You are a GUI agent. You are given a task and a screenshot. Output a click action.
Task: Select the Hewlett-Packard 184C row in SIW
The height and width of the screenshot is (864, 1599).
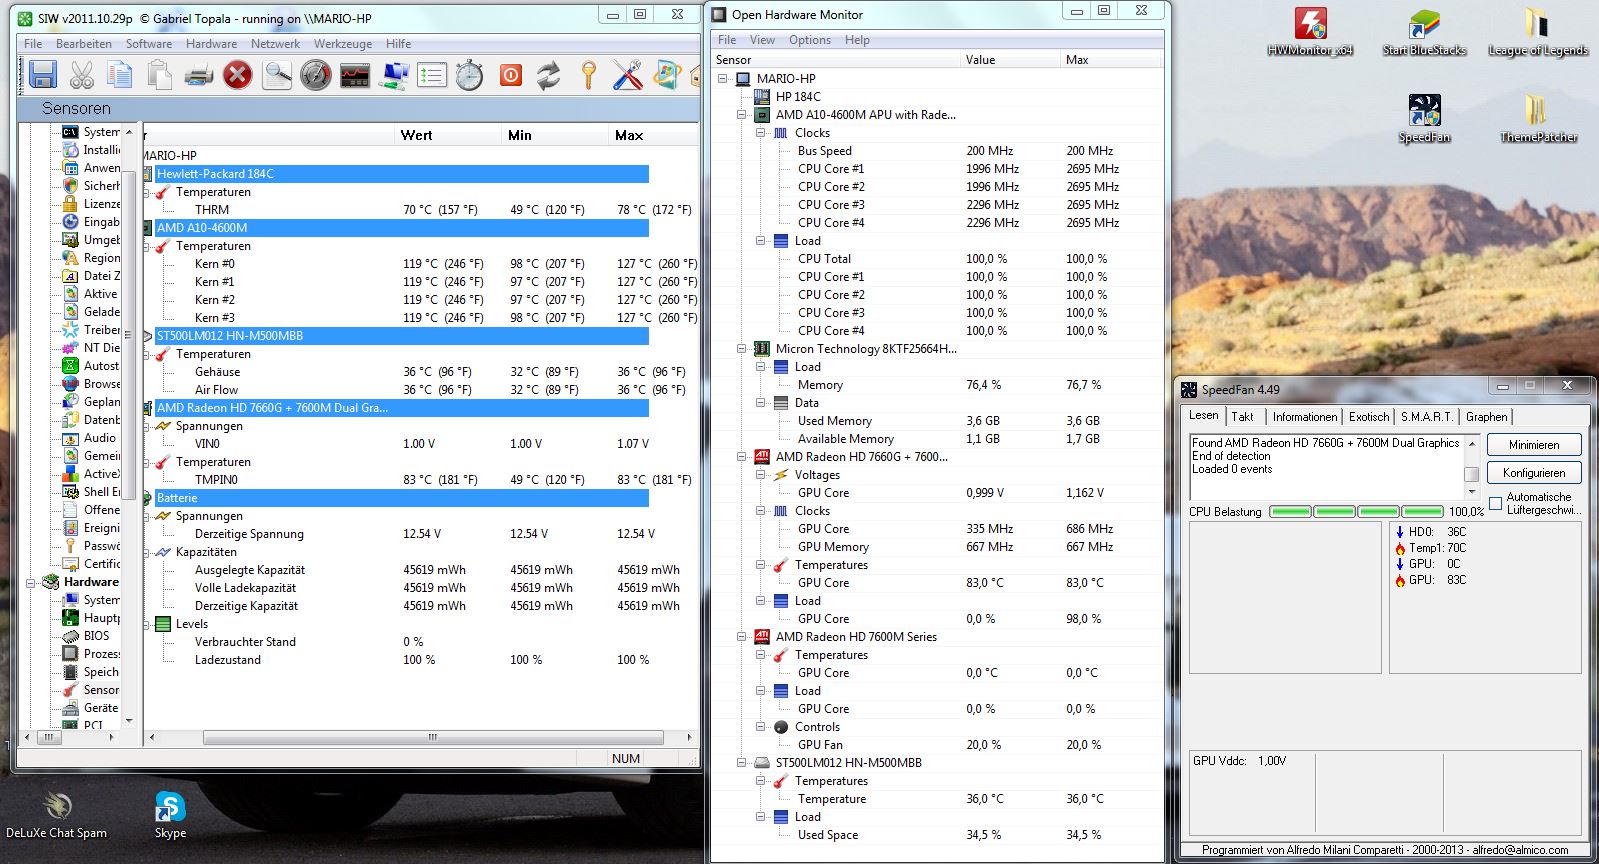(401, 174)
